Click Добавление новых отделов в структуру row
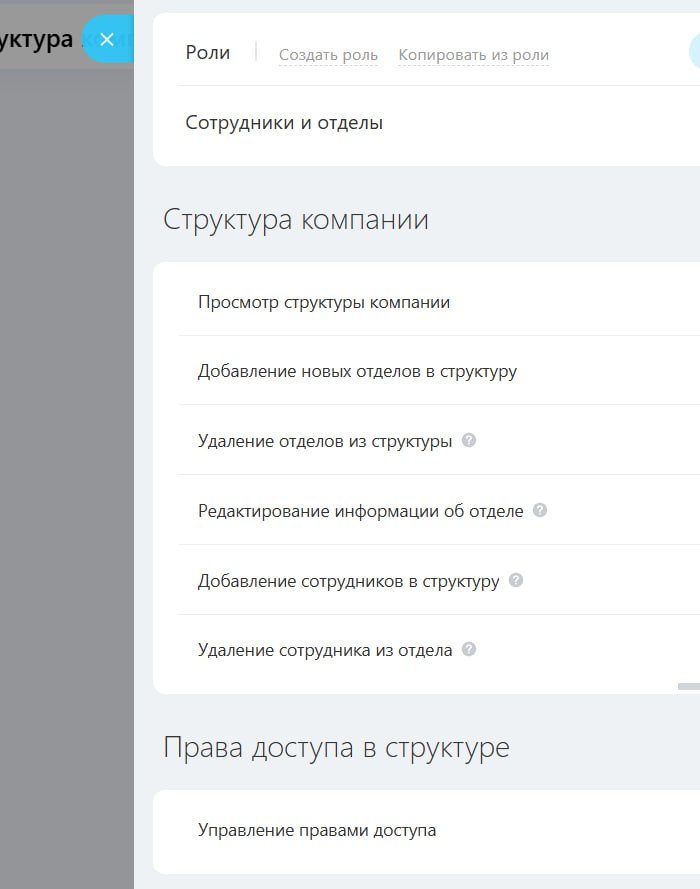The image size is (700, 889). click(439, 371)
